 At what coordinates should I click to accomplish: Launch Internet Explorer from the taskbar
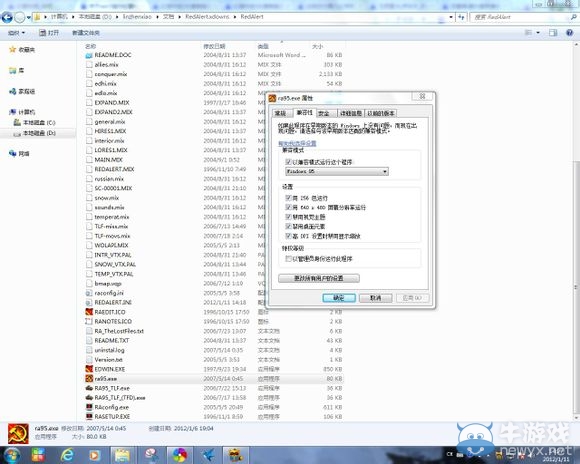pyautogui.click(x=67, y=454)
